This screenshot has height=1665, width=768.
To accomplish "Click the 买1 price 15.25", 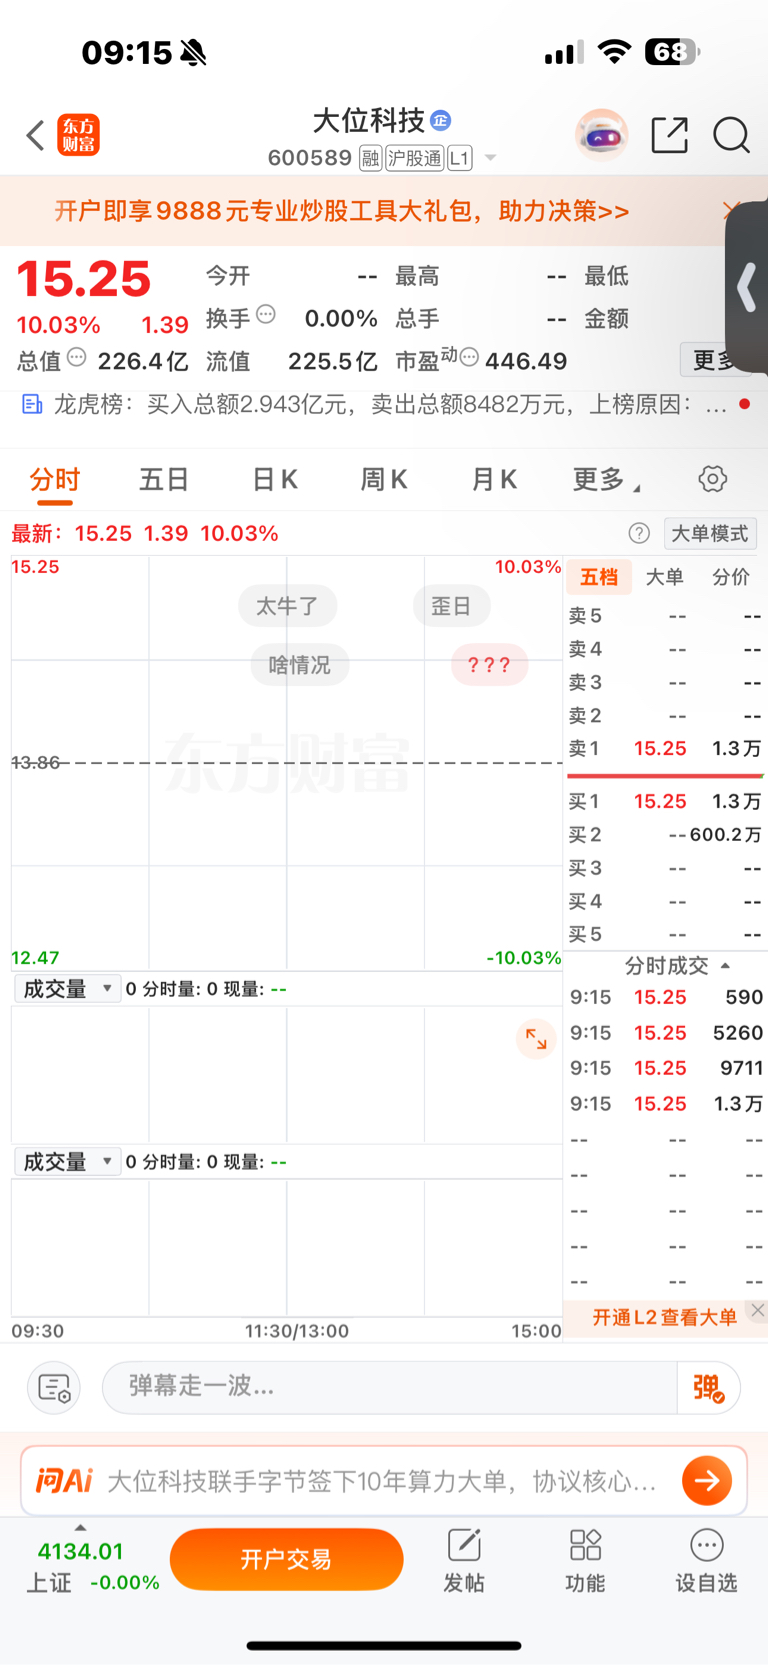I will [x=660, y=802].
